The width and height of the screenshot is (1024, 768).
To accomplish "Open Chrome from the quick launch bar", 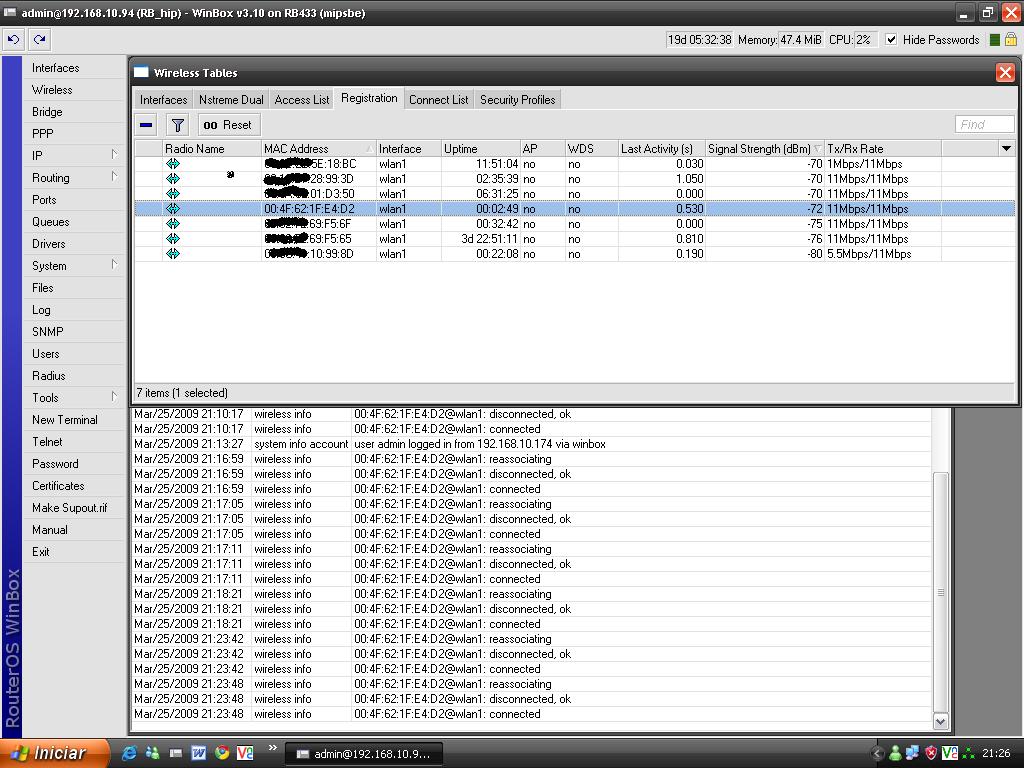I will pyautogui.click(x=222, y=753).
